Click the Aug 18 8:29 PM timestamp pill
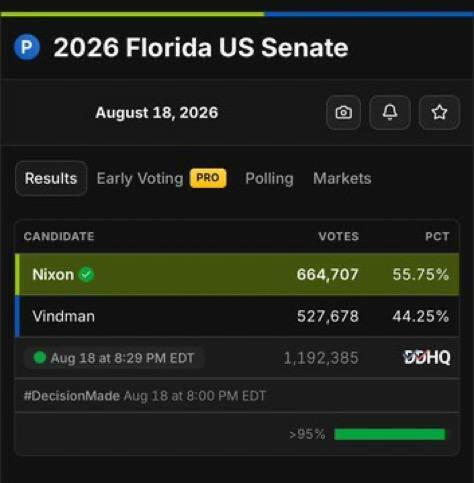 [114, 358]
